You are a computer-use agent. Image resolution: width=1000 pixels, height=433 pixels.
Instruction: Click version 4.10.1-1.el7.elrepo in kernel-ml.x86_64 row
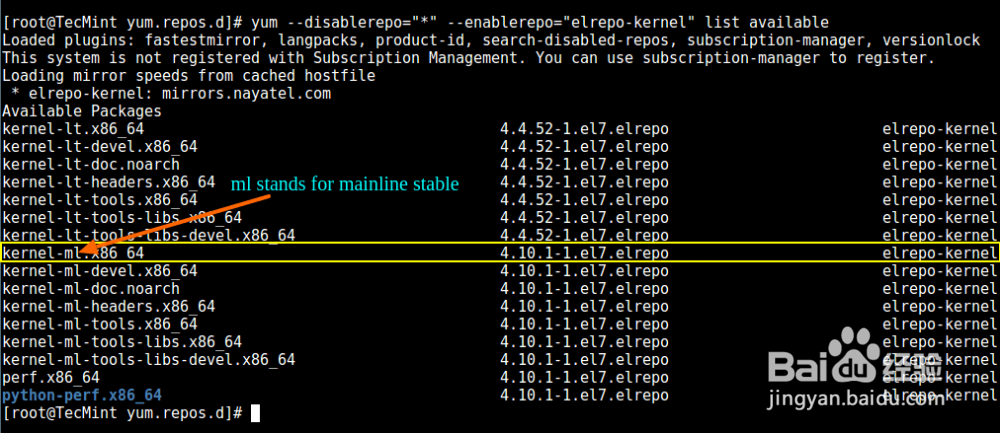click(584, 253)
